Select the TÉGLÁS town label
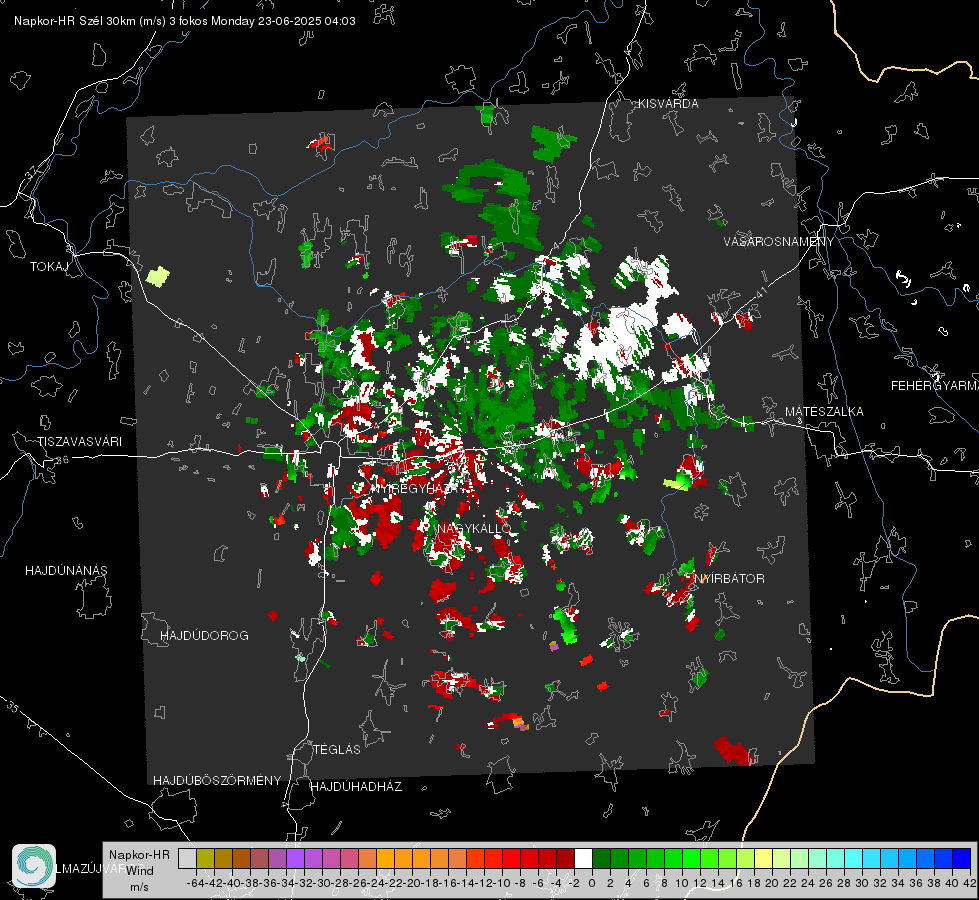 click(337, 750)
